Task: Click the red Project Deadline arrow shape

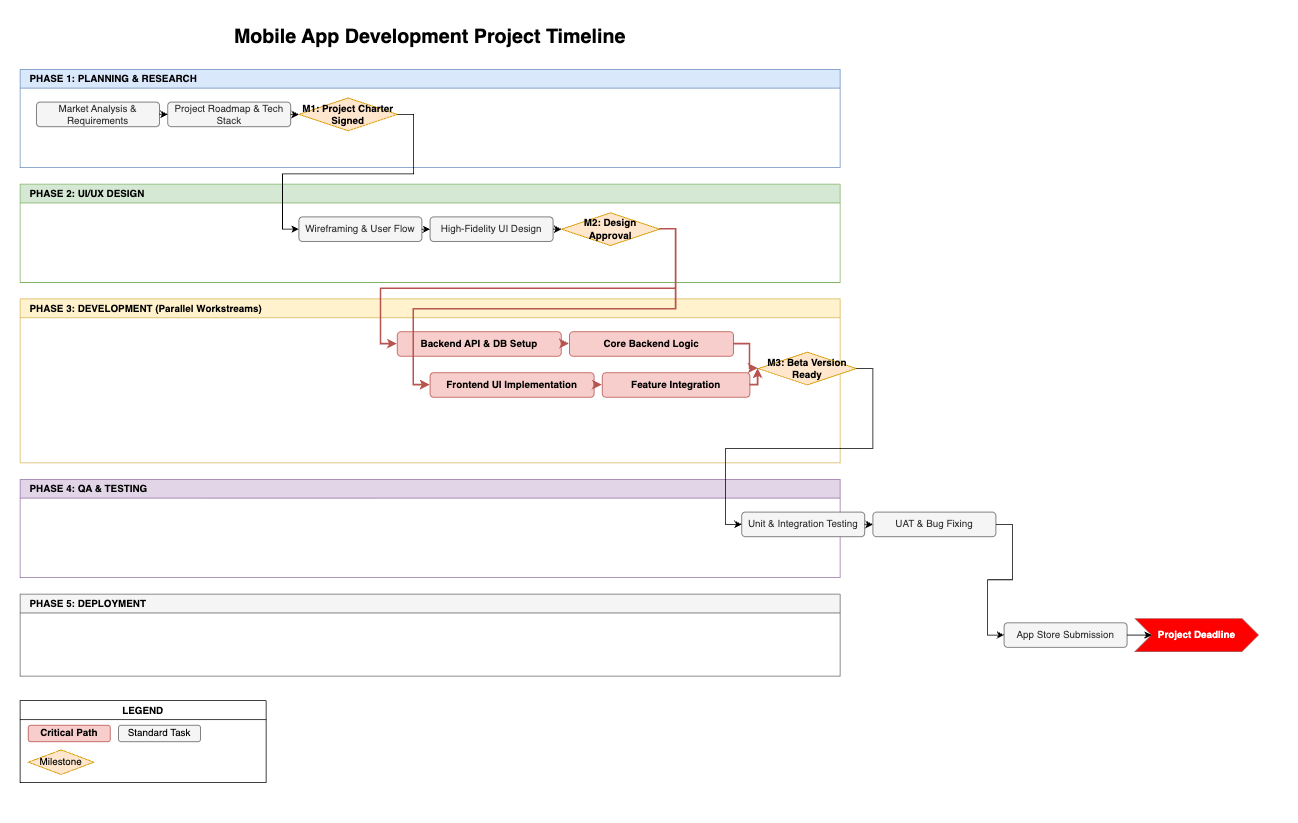Action: pos(1196,635)
